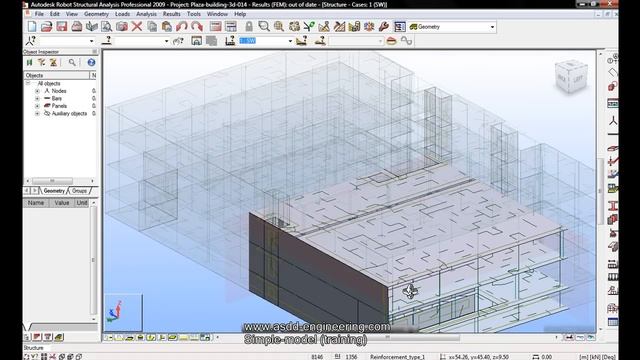Activate the Zoom window magnifier icon
The height and width of the screenshot is (360, 640).
click(x=264, y=27)
